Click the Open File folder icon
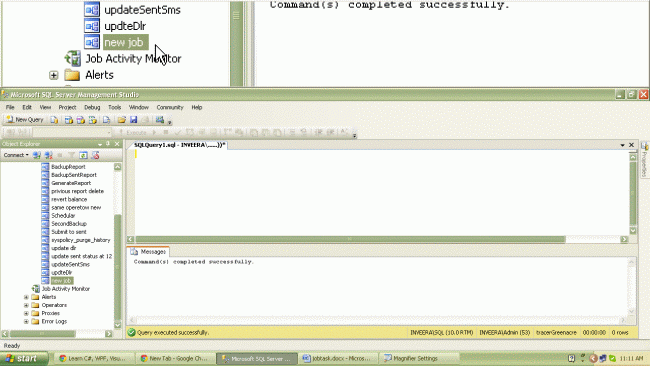 pos(121,120)
